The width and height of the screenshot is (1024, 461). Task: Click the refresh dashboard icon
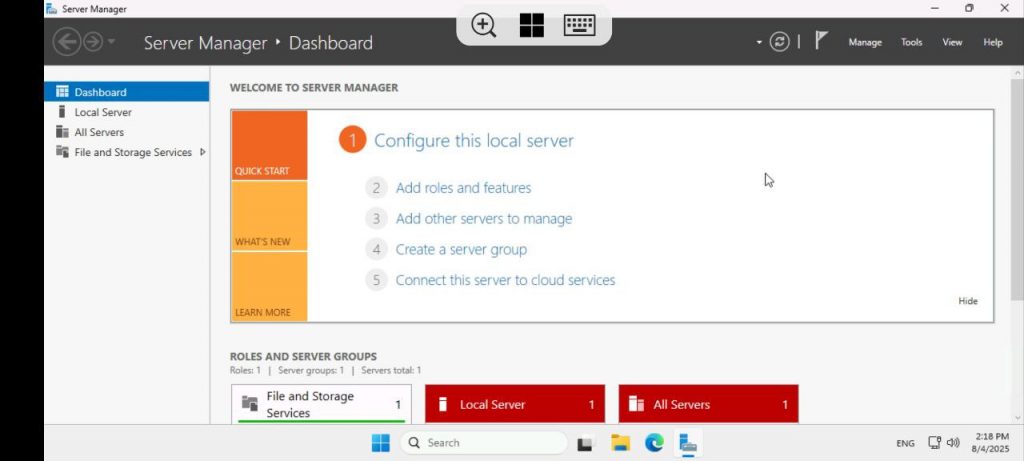779,42
